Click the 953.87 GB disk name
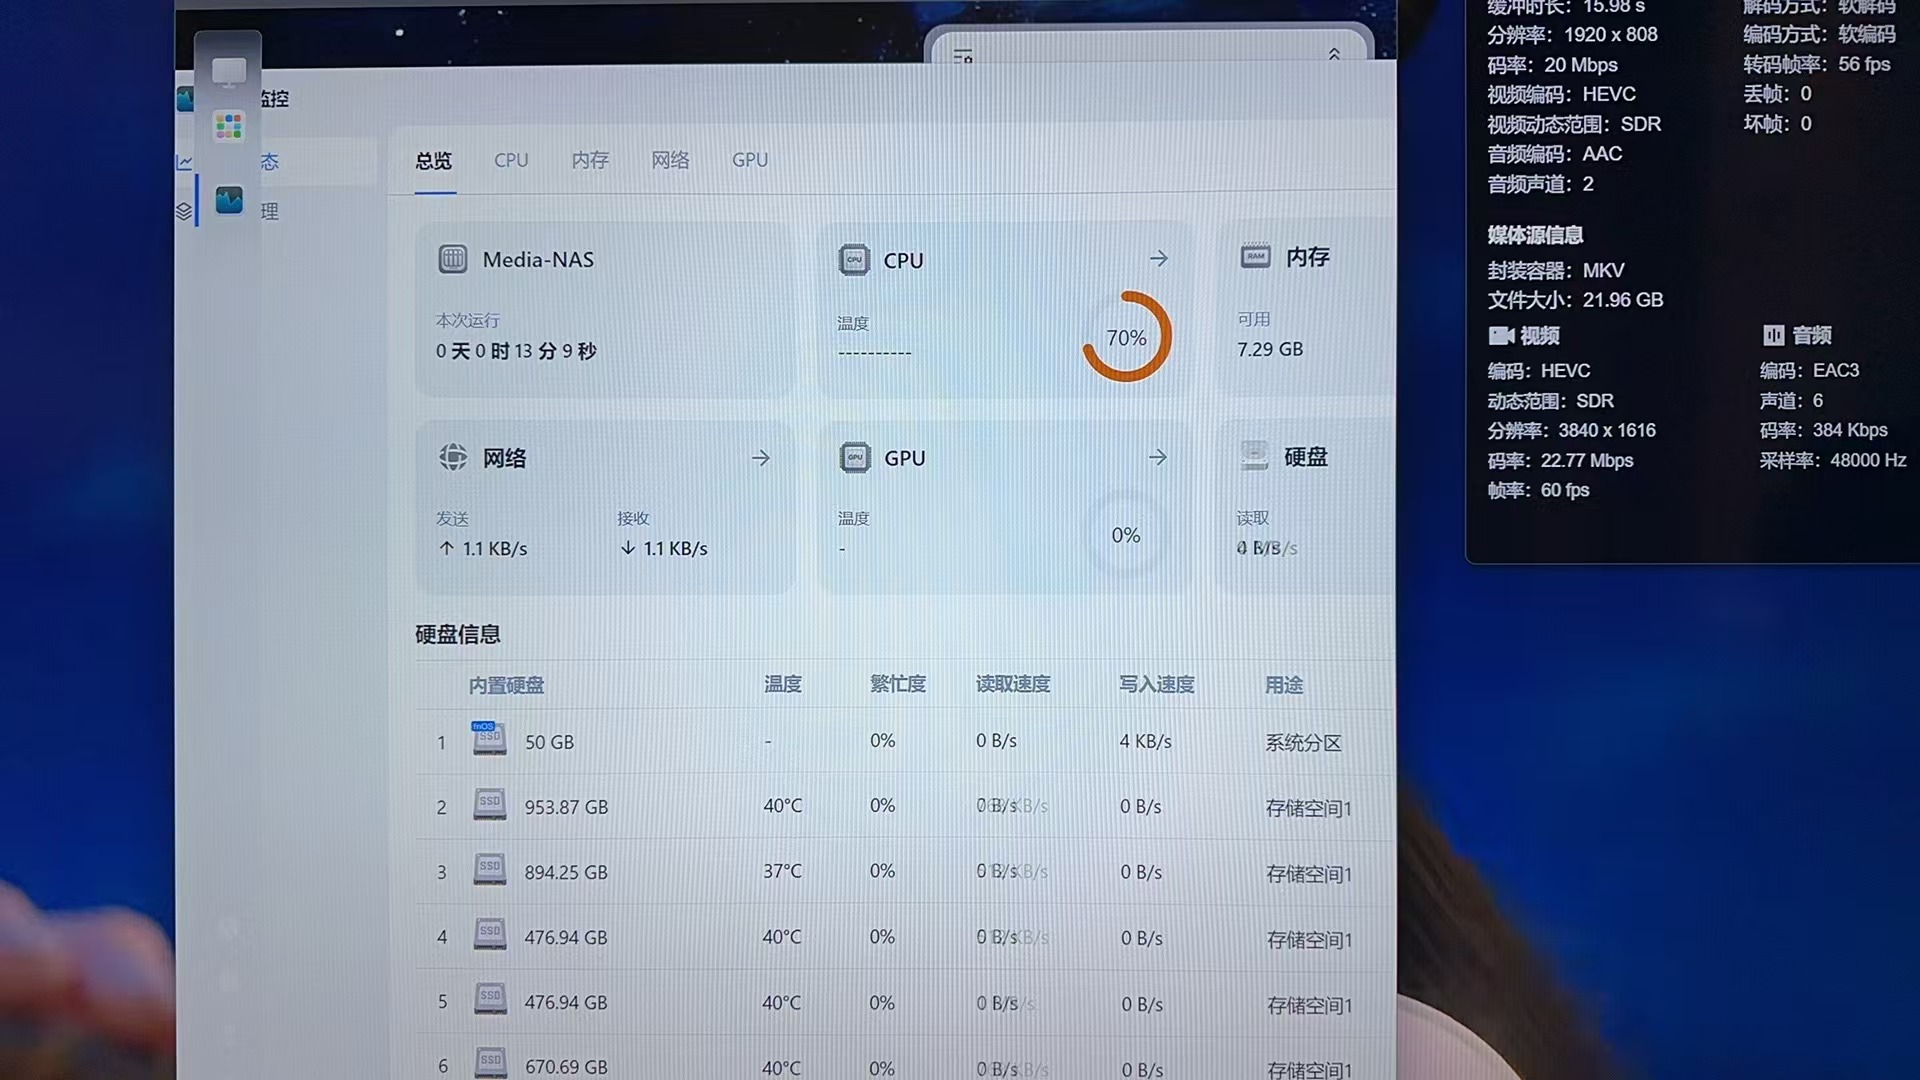1920x1080 pixels. [x=566, y=807]
